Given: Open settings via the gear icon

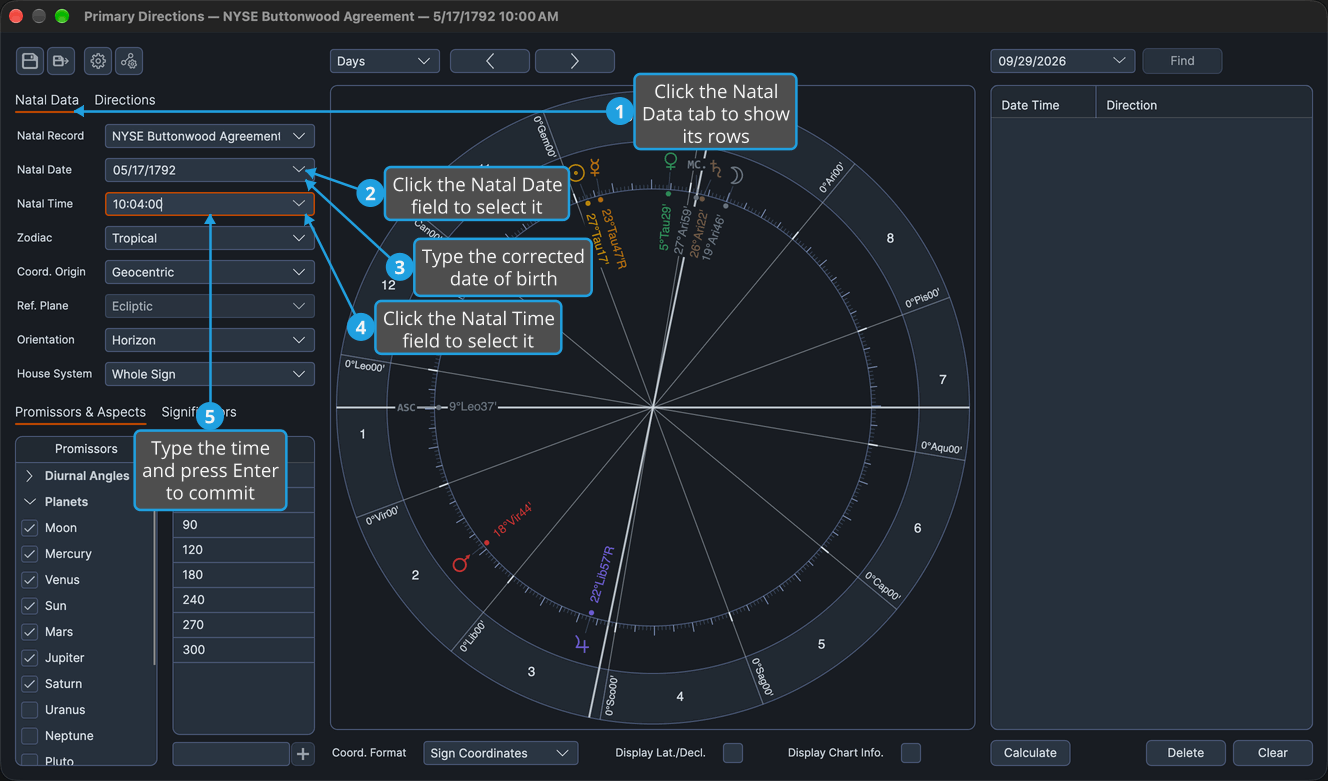Looking at the screenshot, I should pyautogui.click(x=98, y=61).
